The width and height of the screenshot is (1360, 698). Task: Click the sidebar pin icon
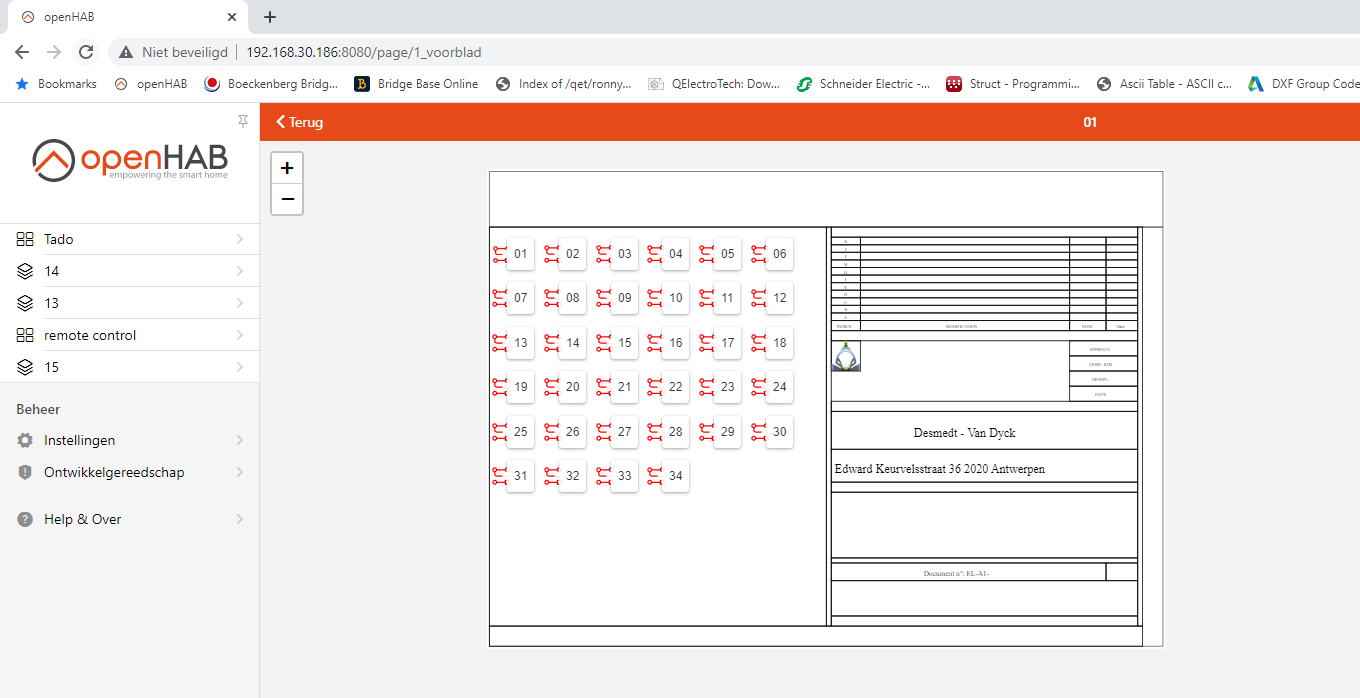point(242,121)
